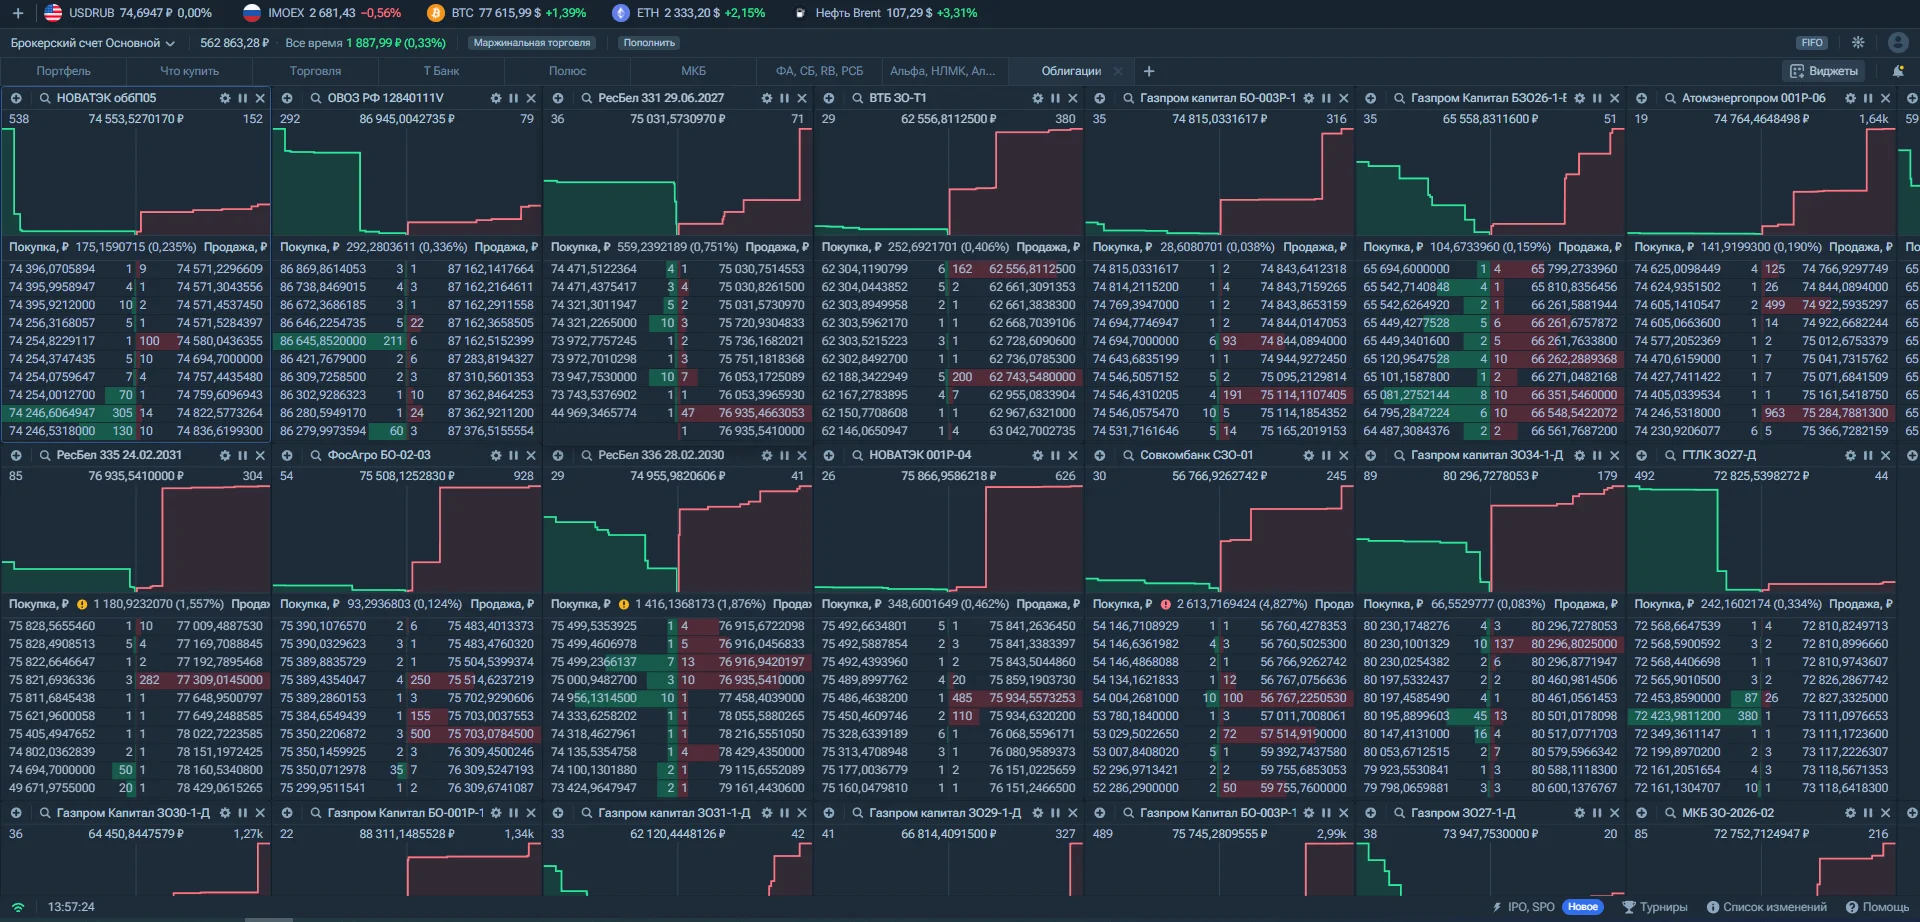Open settings gear of ОВОЗ РФ 12840111V widget

pyautogui.click(x=496, y=98)
